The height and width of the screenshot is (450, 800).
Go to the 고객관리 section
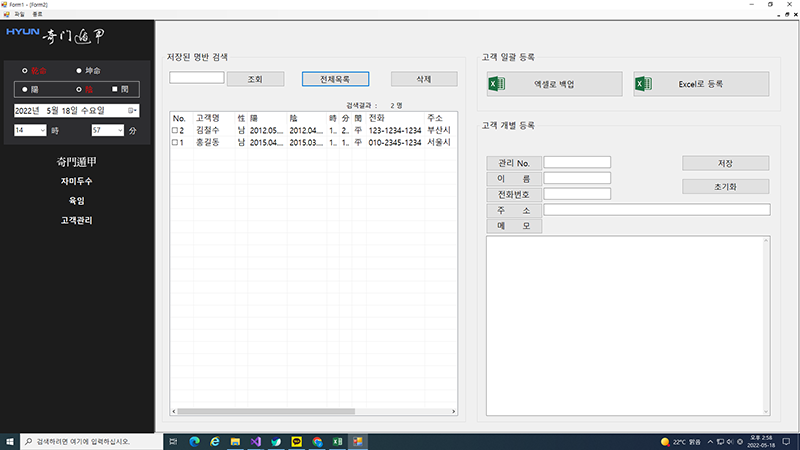(x=77, y=220)
